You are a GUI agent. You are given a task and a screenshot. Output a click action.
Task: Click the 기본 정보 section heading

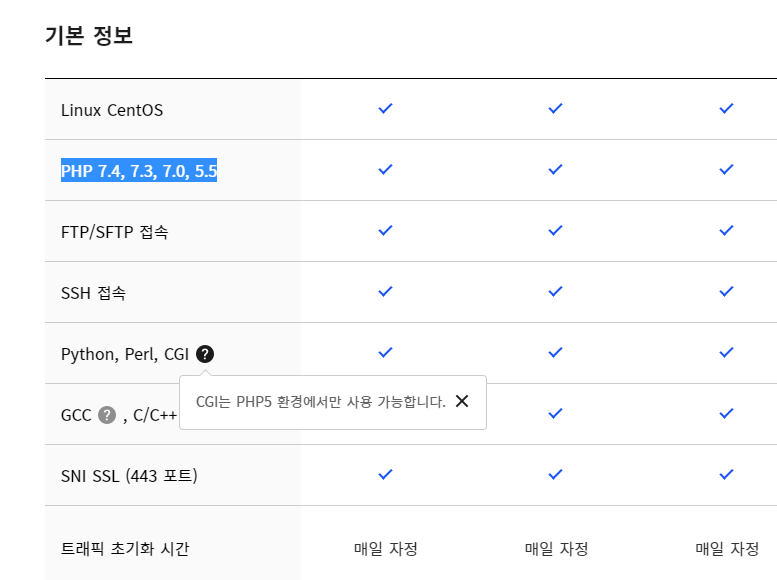click(x=89, y=35)
